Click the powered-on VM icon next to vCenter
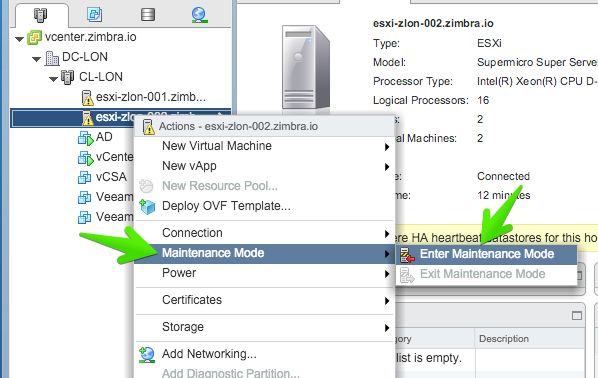Screen dimensions: 598x378 (x=85, y=158)
